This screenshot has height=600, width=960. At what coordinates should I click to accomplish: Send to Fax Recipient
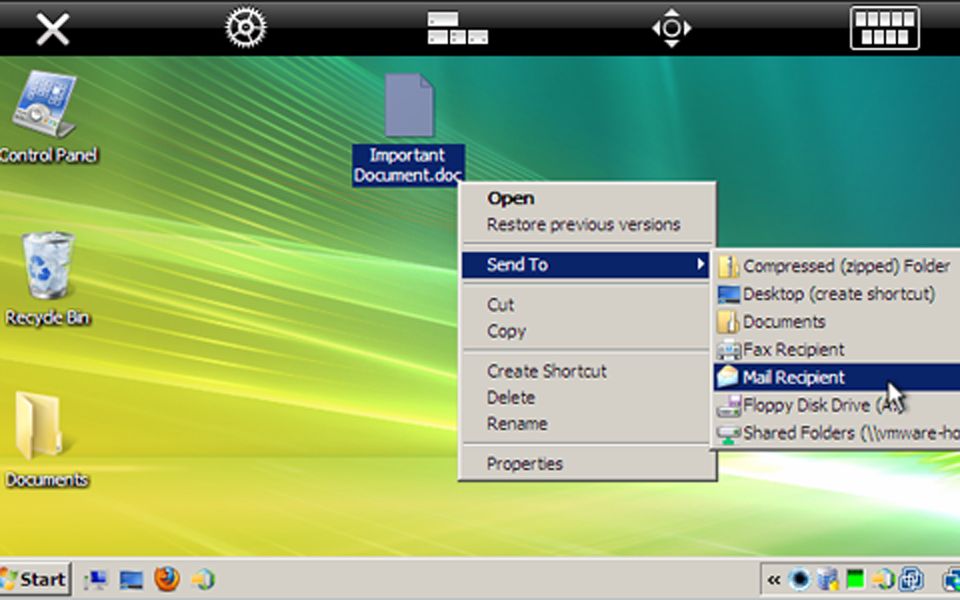(x=837, y=350)
